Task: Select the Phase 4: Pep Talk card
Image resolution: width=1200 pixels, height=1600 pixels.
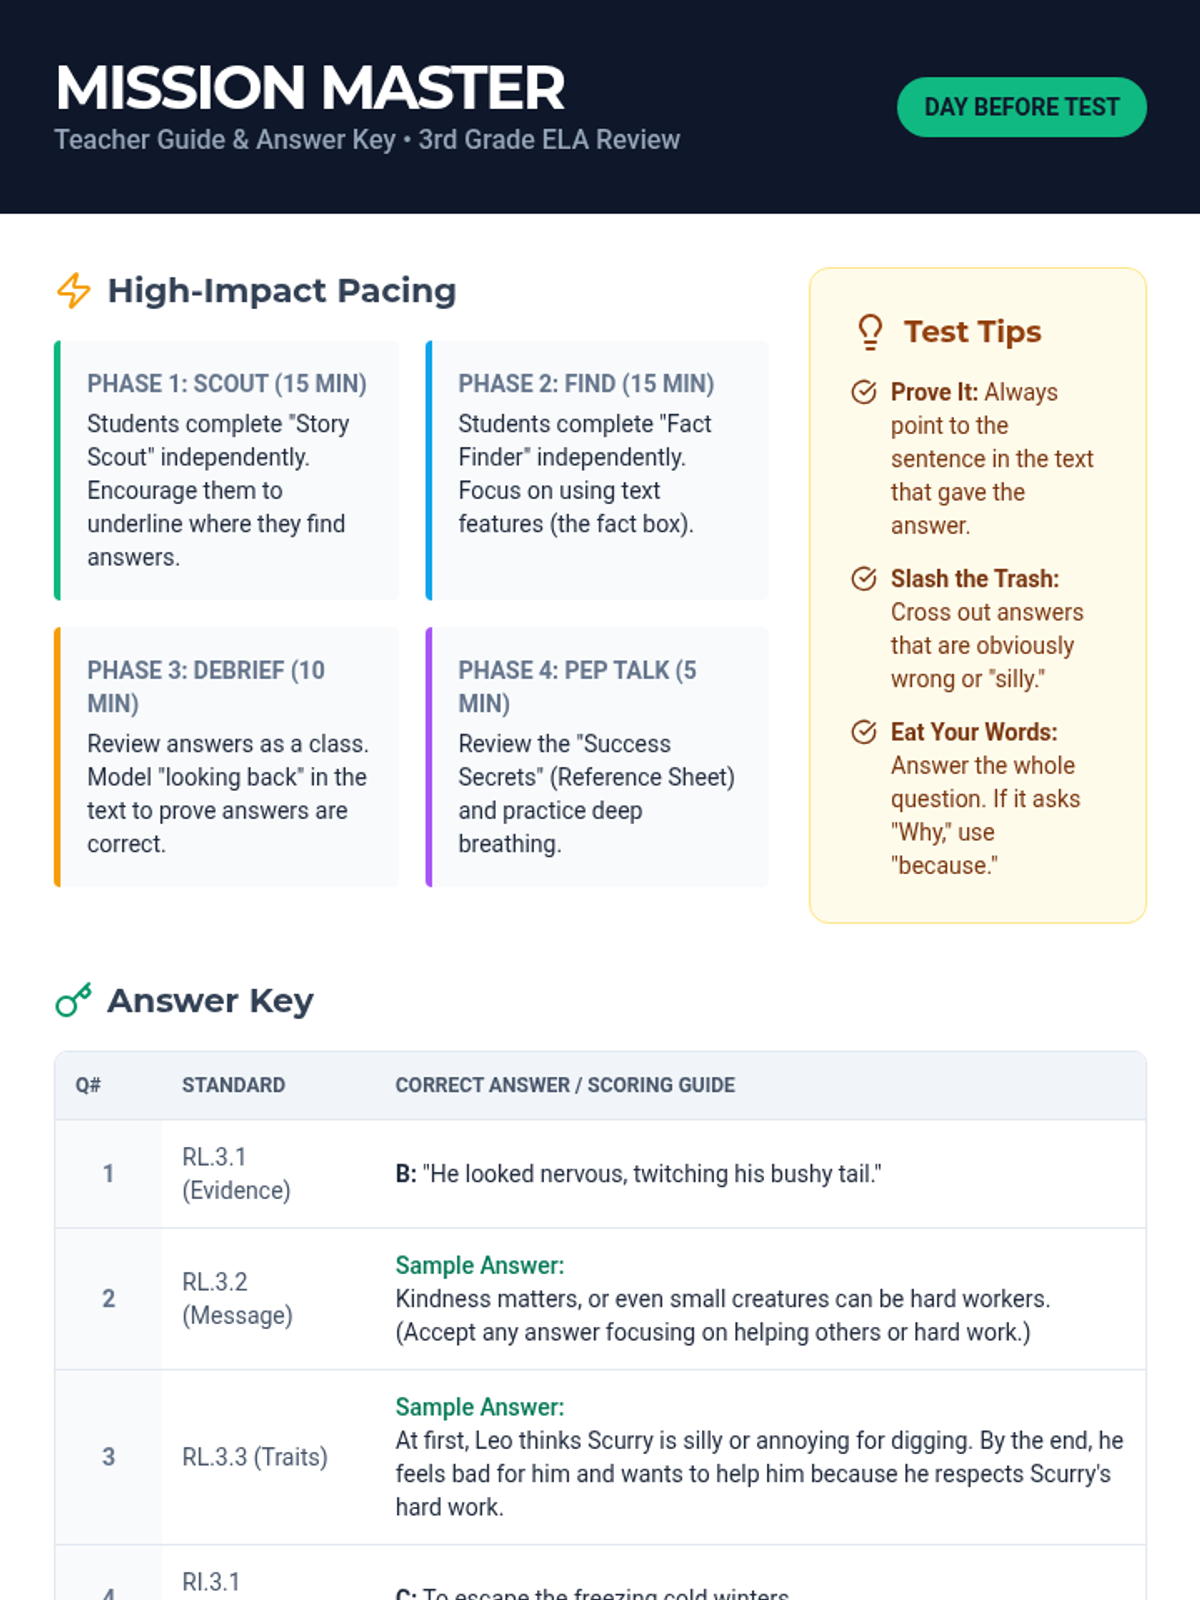Action: 597,757
